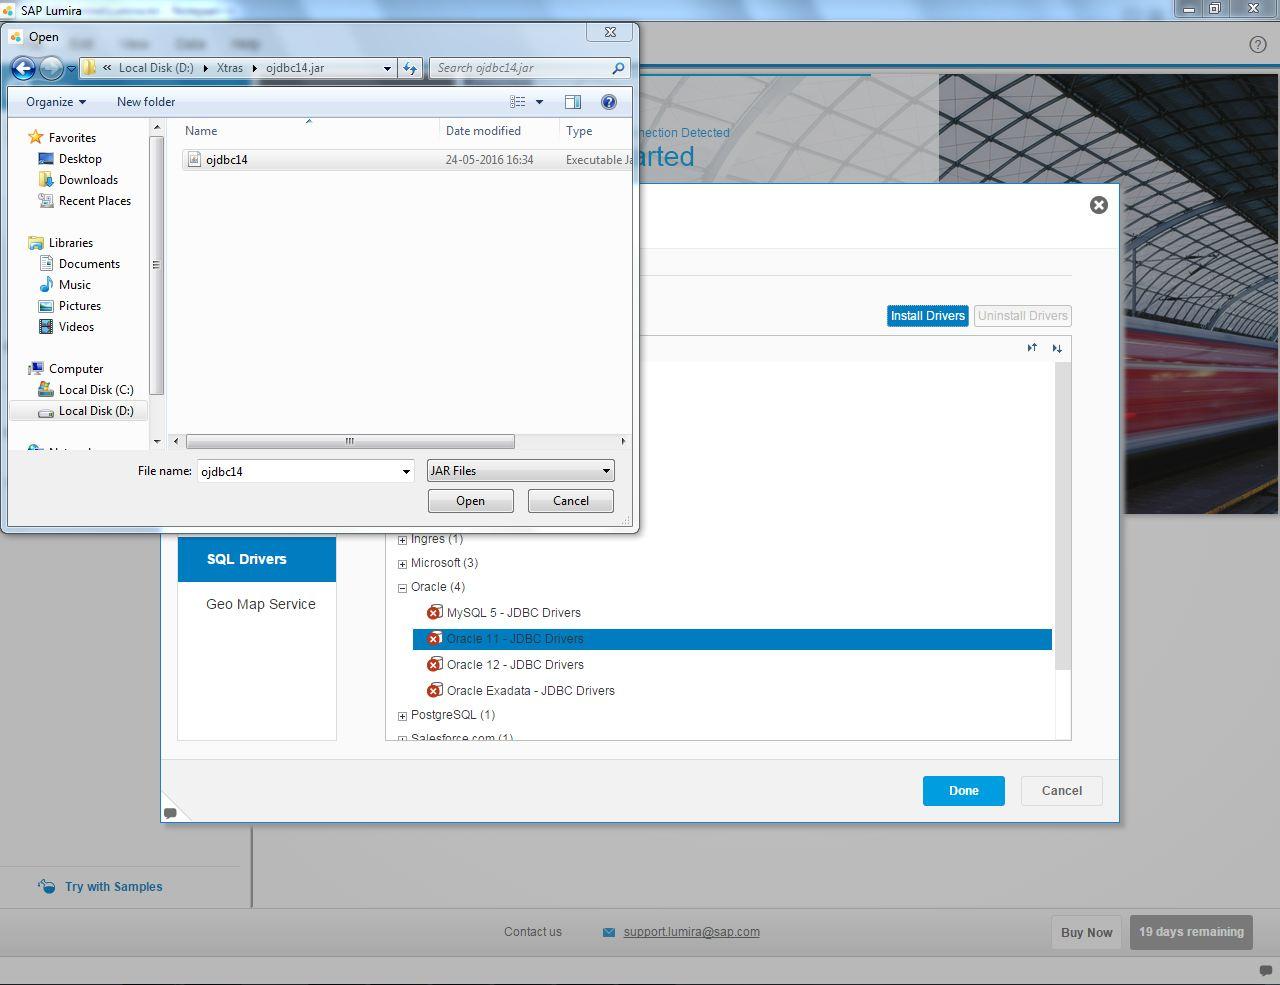Open SAP Lumira help question icon
Screen dimensions: 1280x985
pos(1258,44)
